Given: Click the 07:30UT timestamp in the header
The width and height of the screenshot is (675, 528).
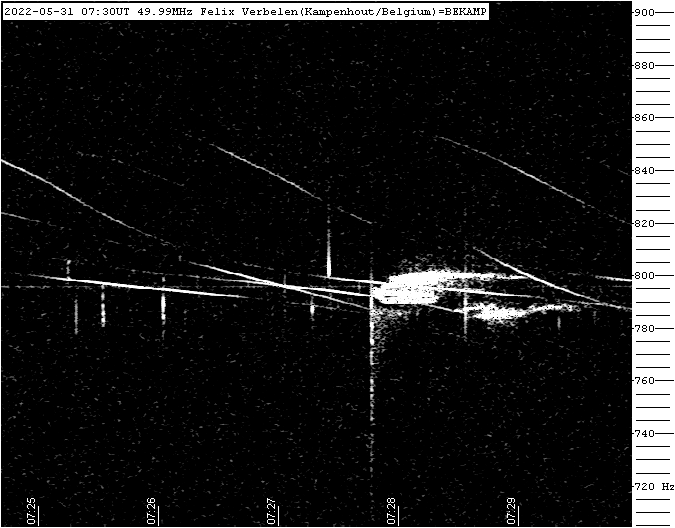Looking at the screenshot, I should pyautogui.click(x=105, y=12).
